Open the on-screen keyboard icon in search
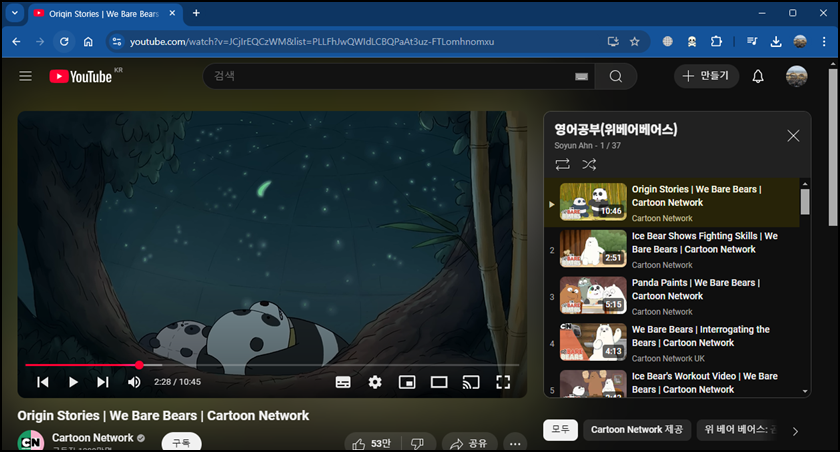 coord(581,77)
